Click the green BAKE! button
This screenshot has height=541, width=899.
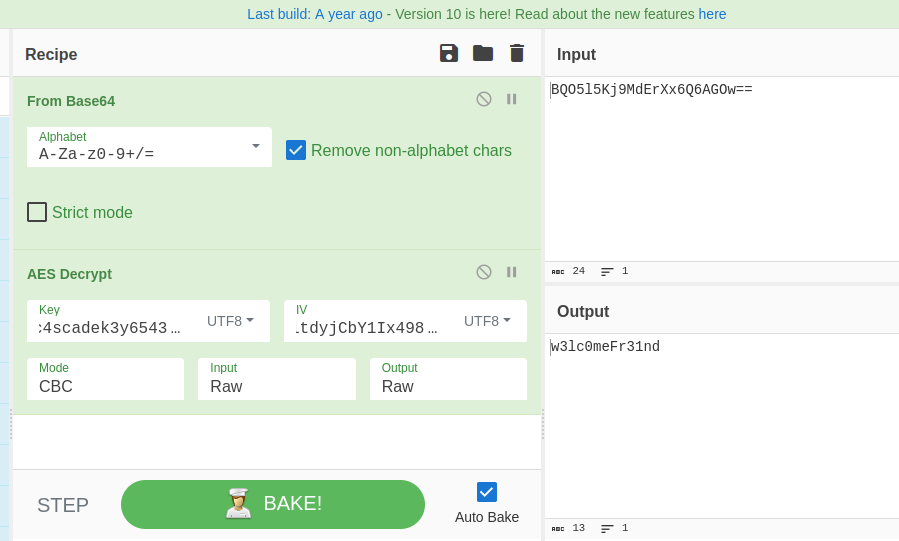click(273, 504)
